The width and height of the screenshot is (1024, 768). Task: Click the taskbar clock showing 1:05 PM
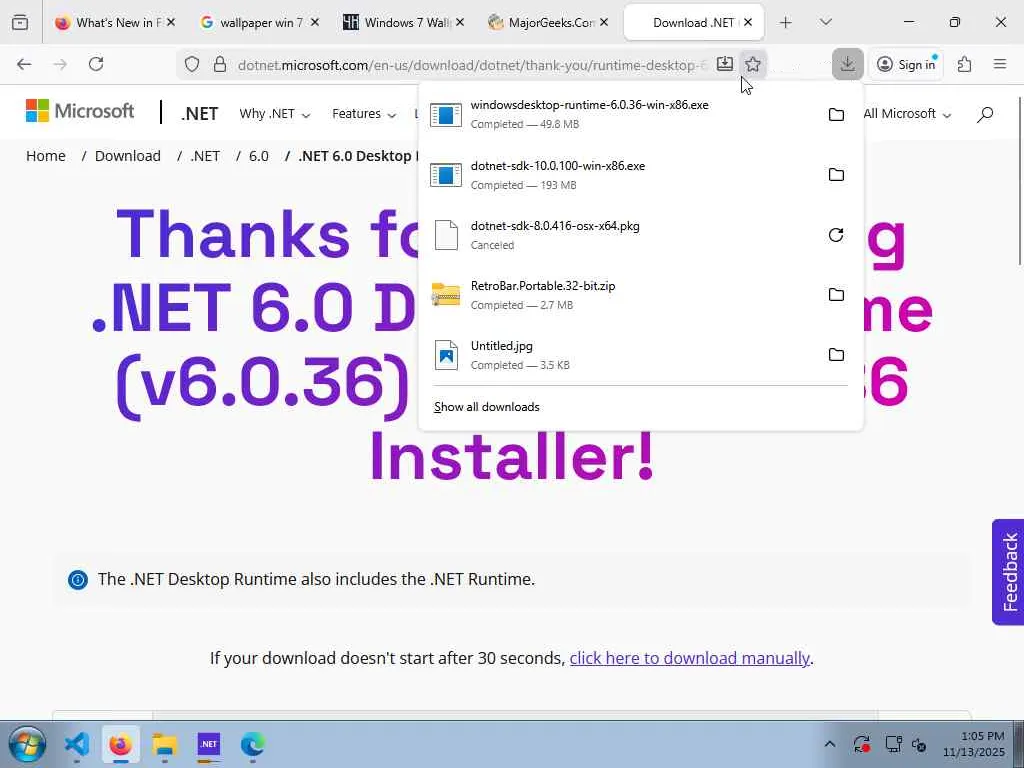point(973,744)
